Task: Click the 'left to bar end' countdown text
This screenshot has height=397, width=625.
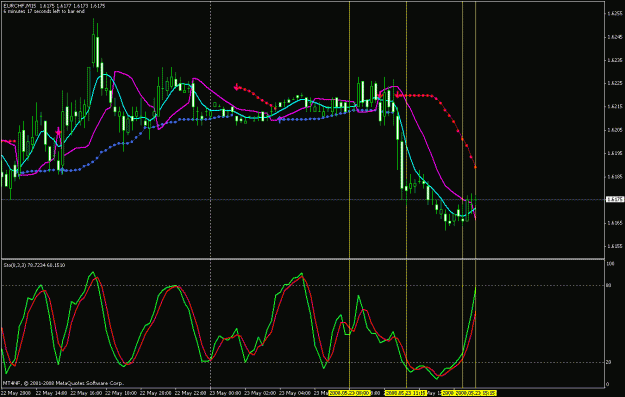Action: (x=69, y=12)
